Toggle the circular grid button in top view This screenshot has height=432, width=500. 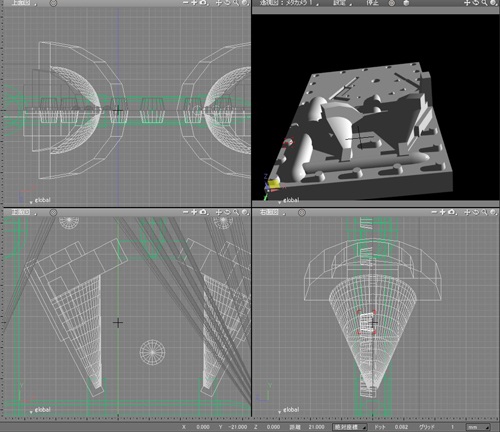(x=53, y=3)
